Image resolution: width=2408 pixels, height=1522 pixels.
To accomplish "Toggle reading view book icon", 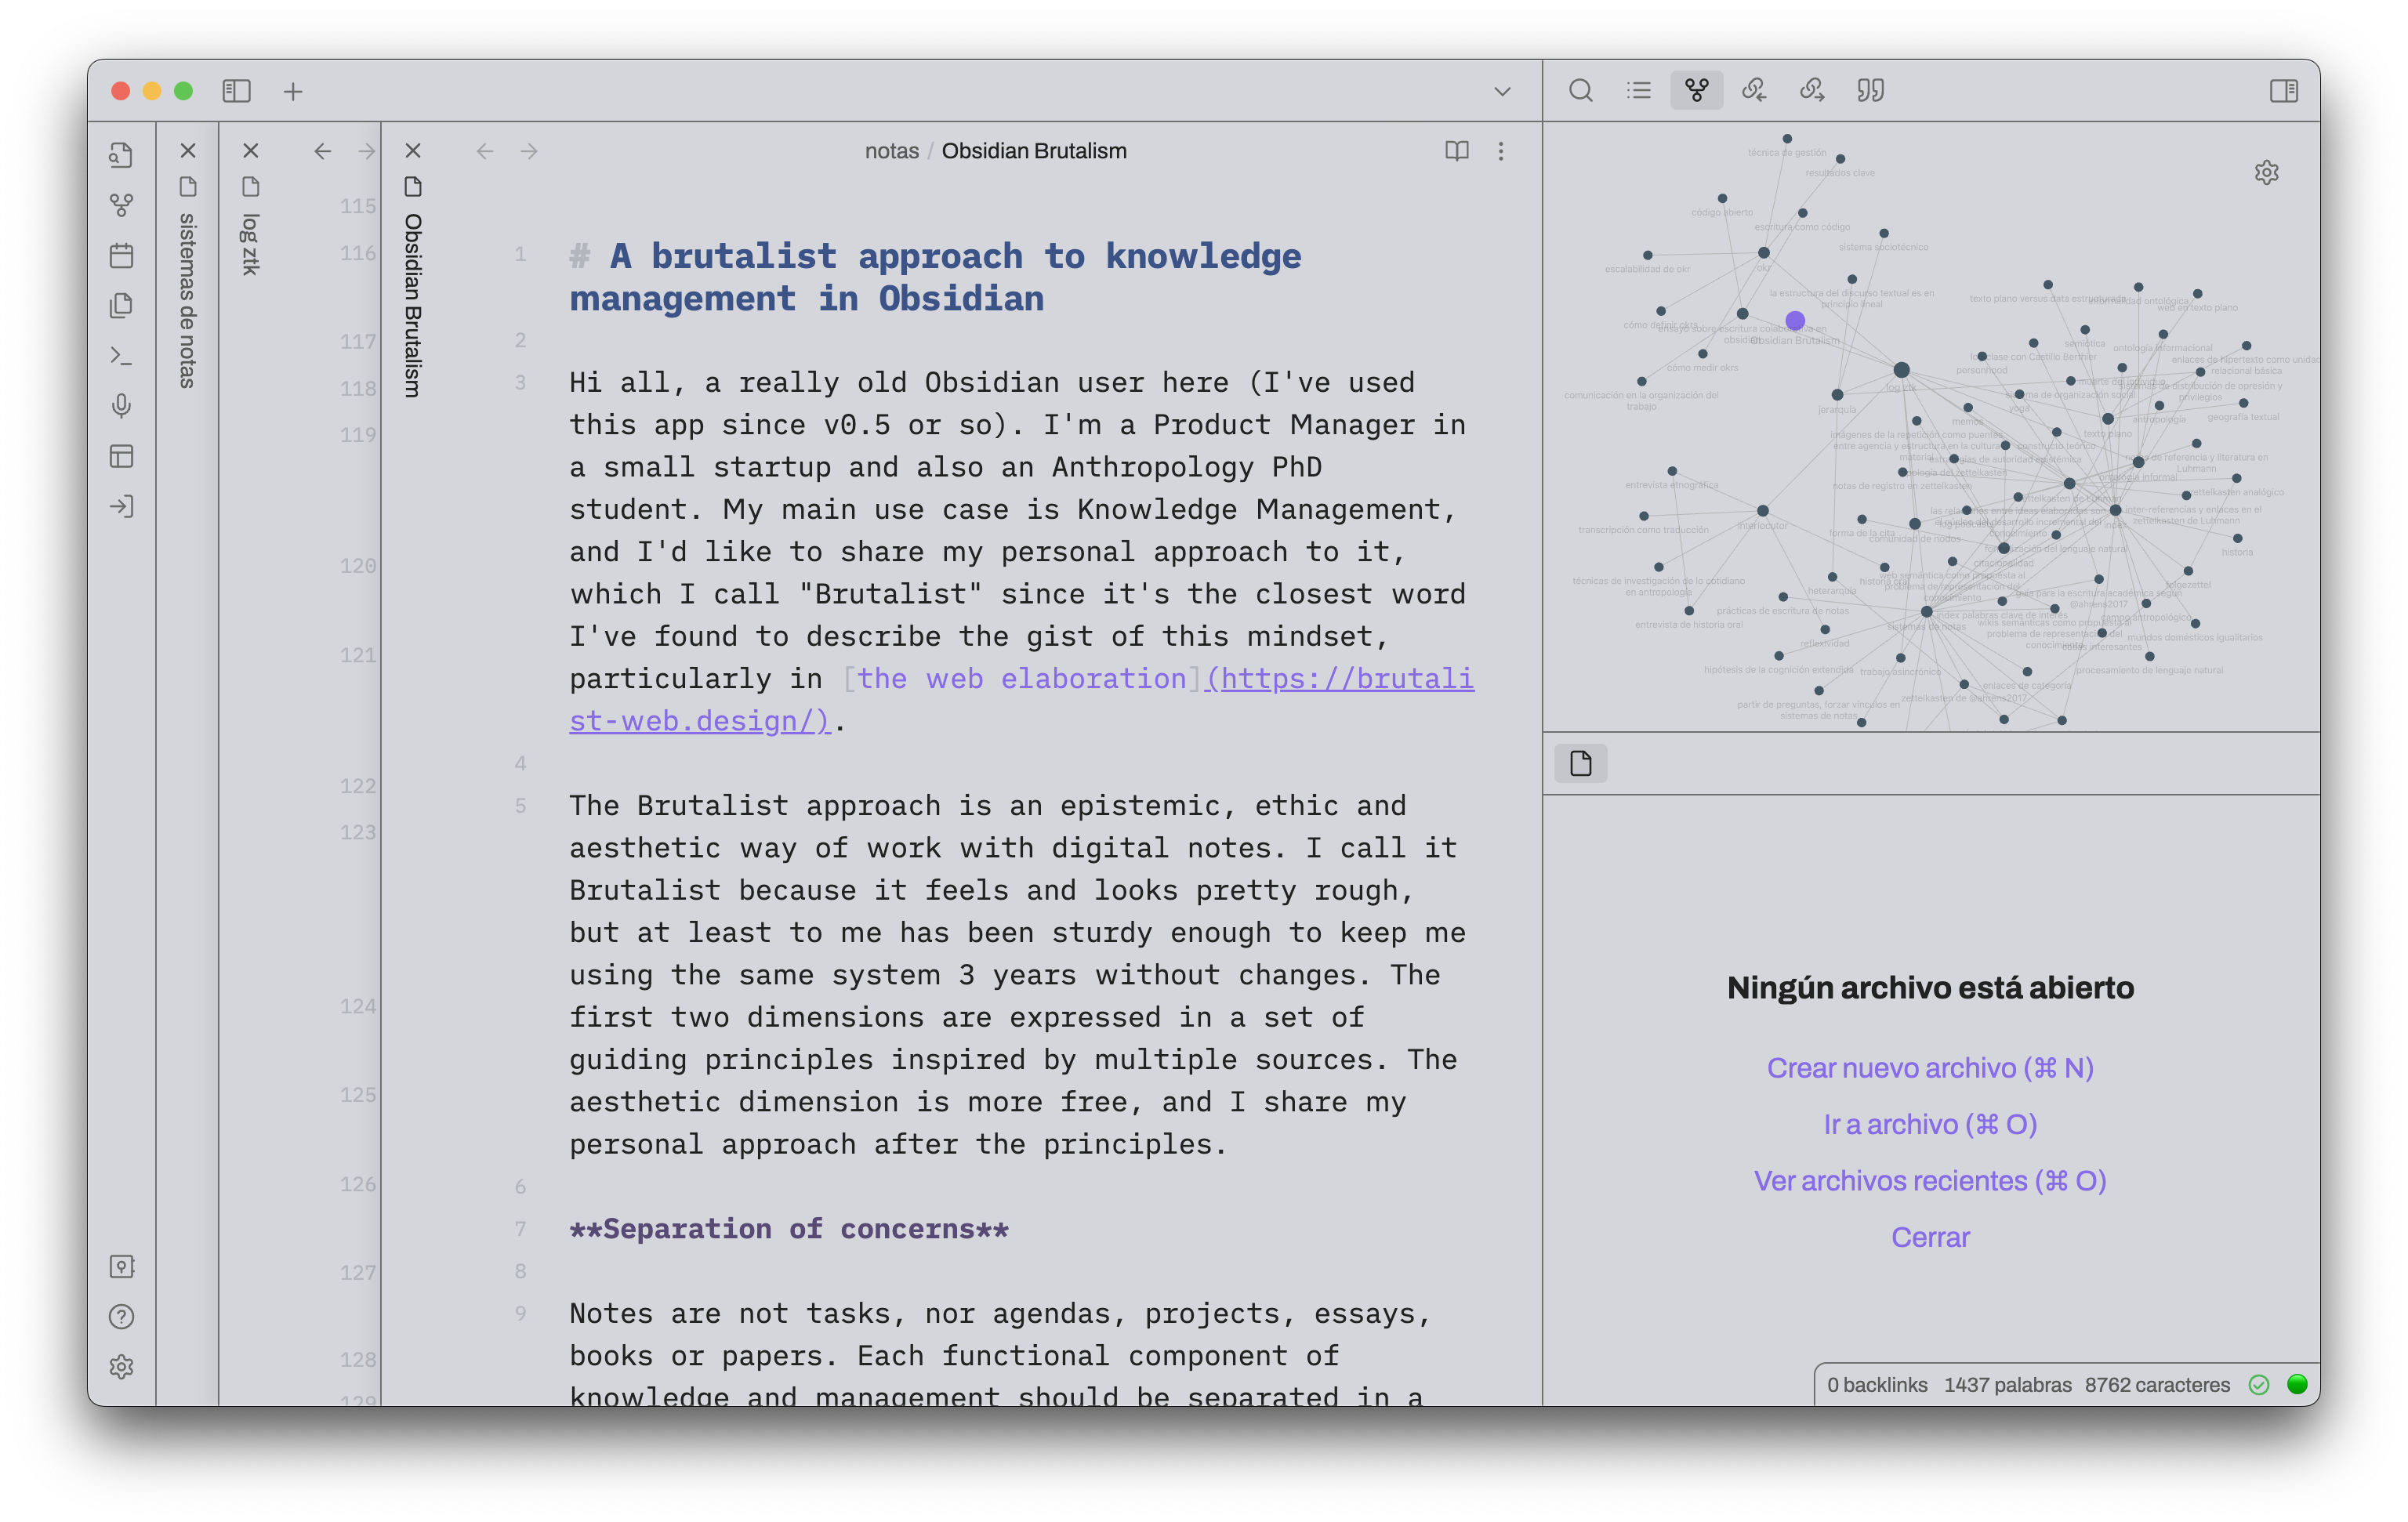I will coord(1456,151).
